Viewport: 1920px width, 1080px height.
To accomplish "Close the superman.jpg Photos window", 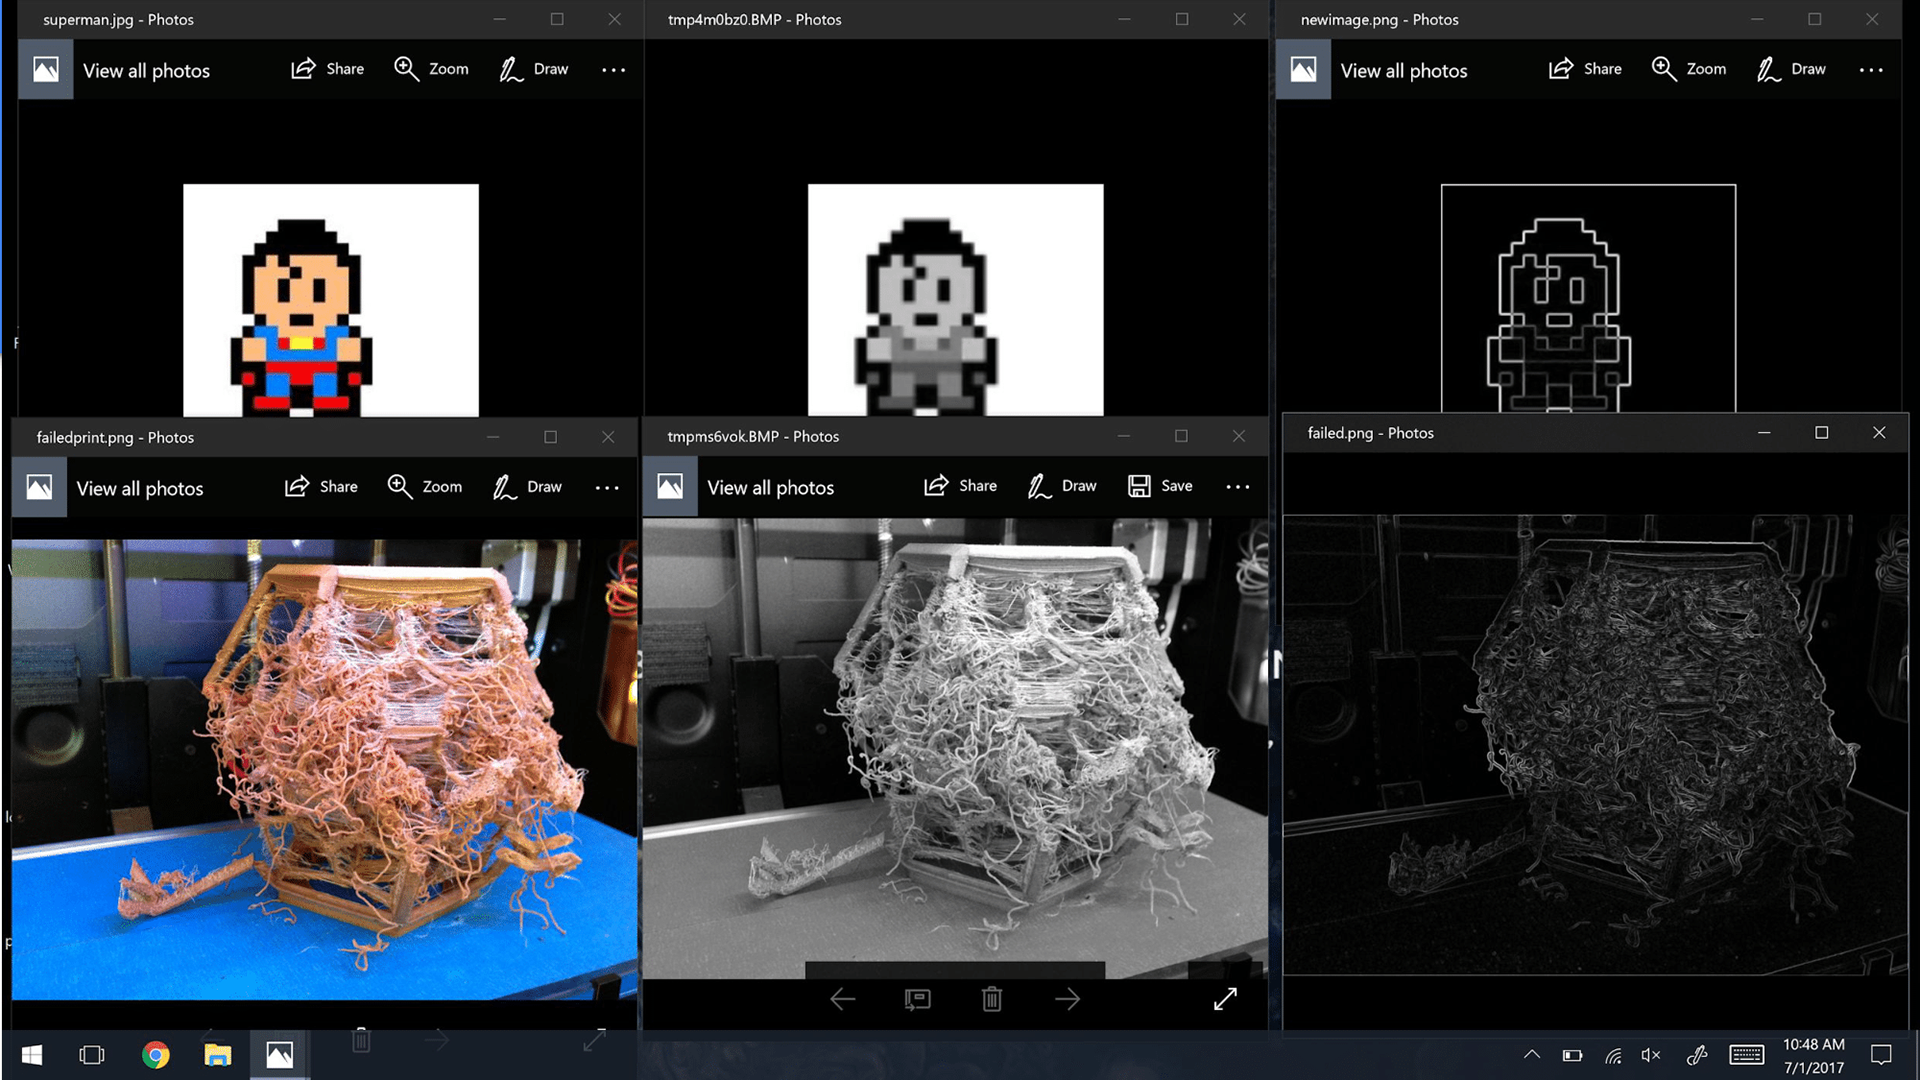I will pyautogui.click(x=614, y=19).
